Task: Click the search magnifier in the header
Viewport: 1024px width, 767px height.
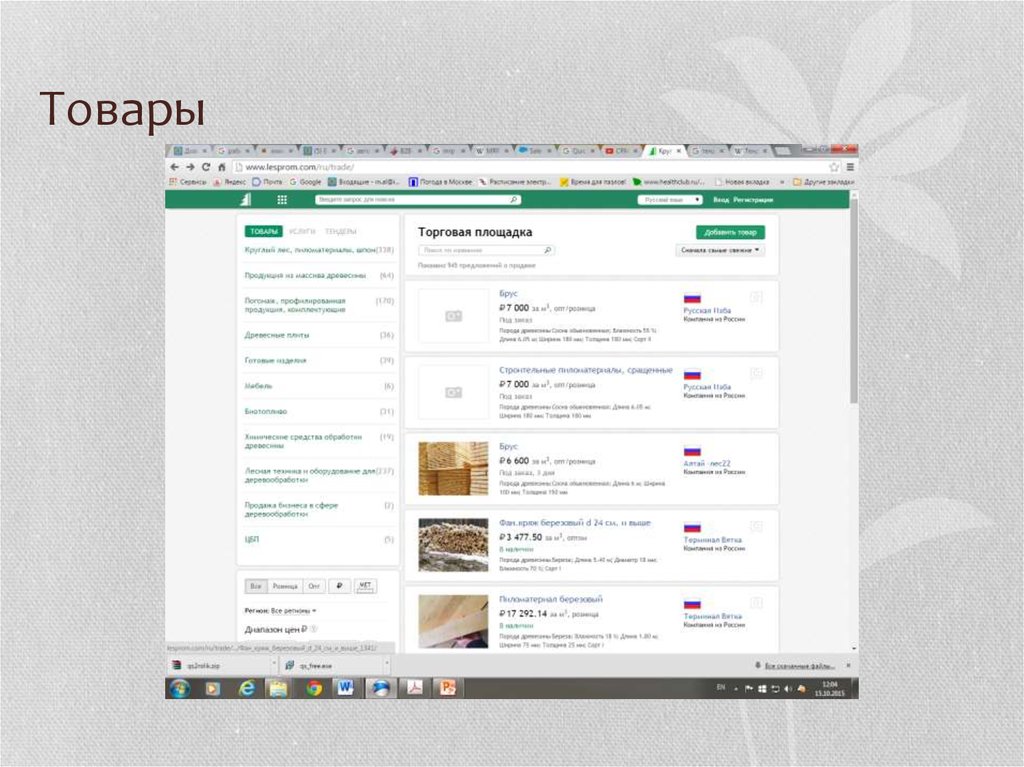Action: pos(514,199)
